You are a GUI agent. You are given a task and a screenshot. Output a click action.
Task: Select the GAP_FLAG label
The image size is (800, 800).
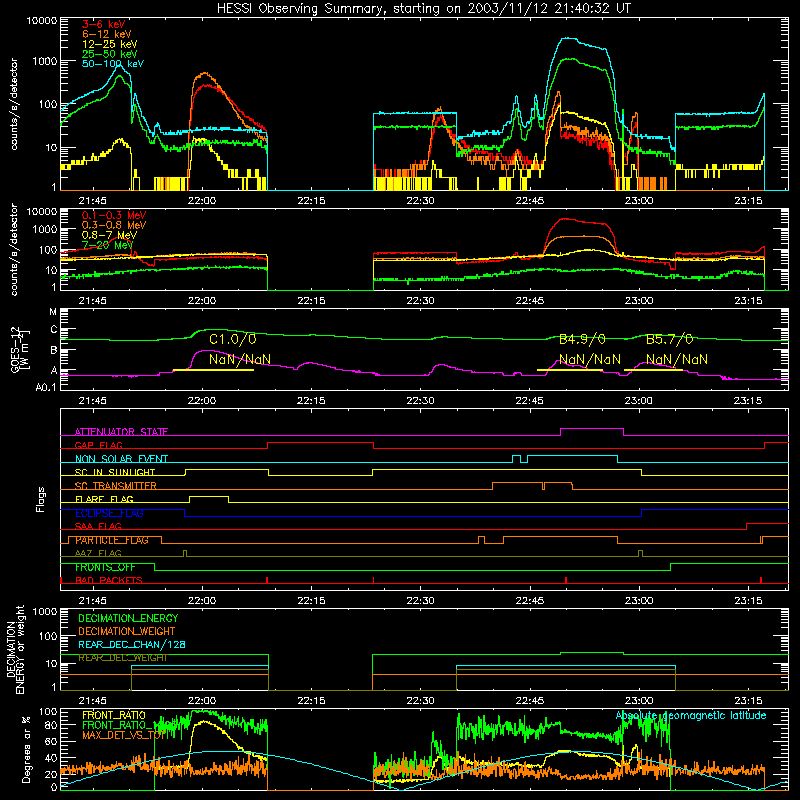[x=98, y=445]
